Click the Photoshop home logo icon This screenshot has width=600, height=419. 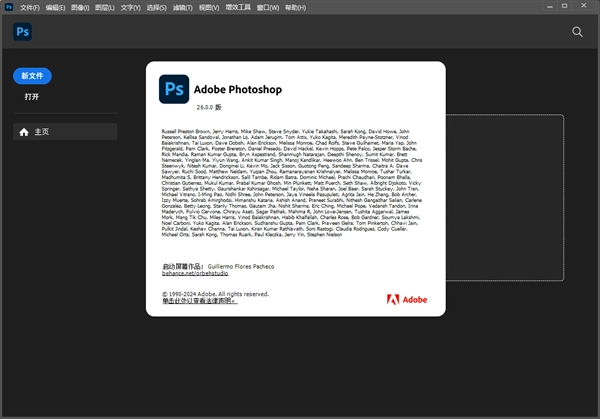pos(22,32)
